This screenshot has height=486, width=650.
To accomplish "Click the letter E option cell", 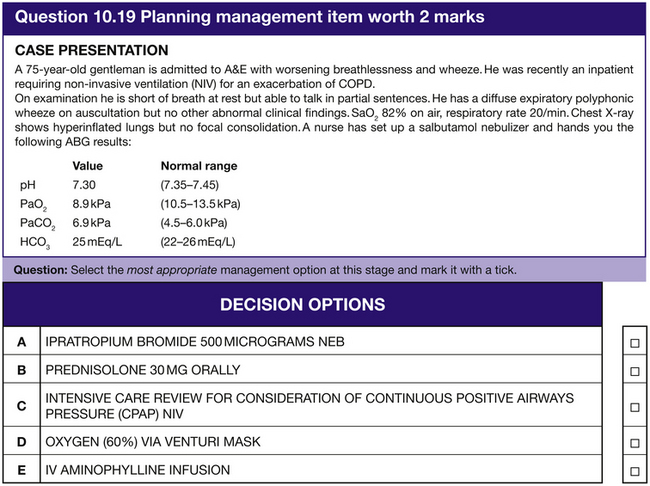I will point(21,470).
